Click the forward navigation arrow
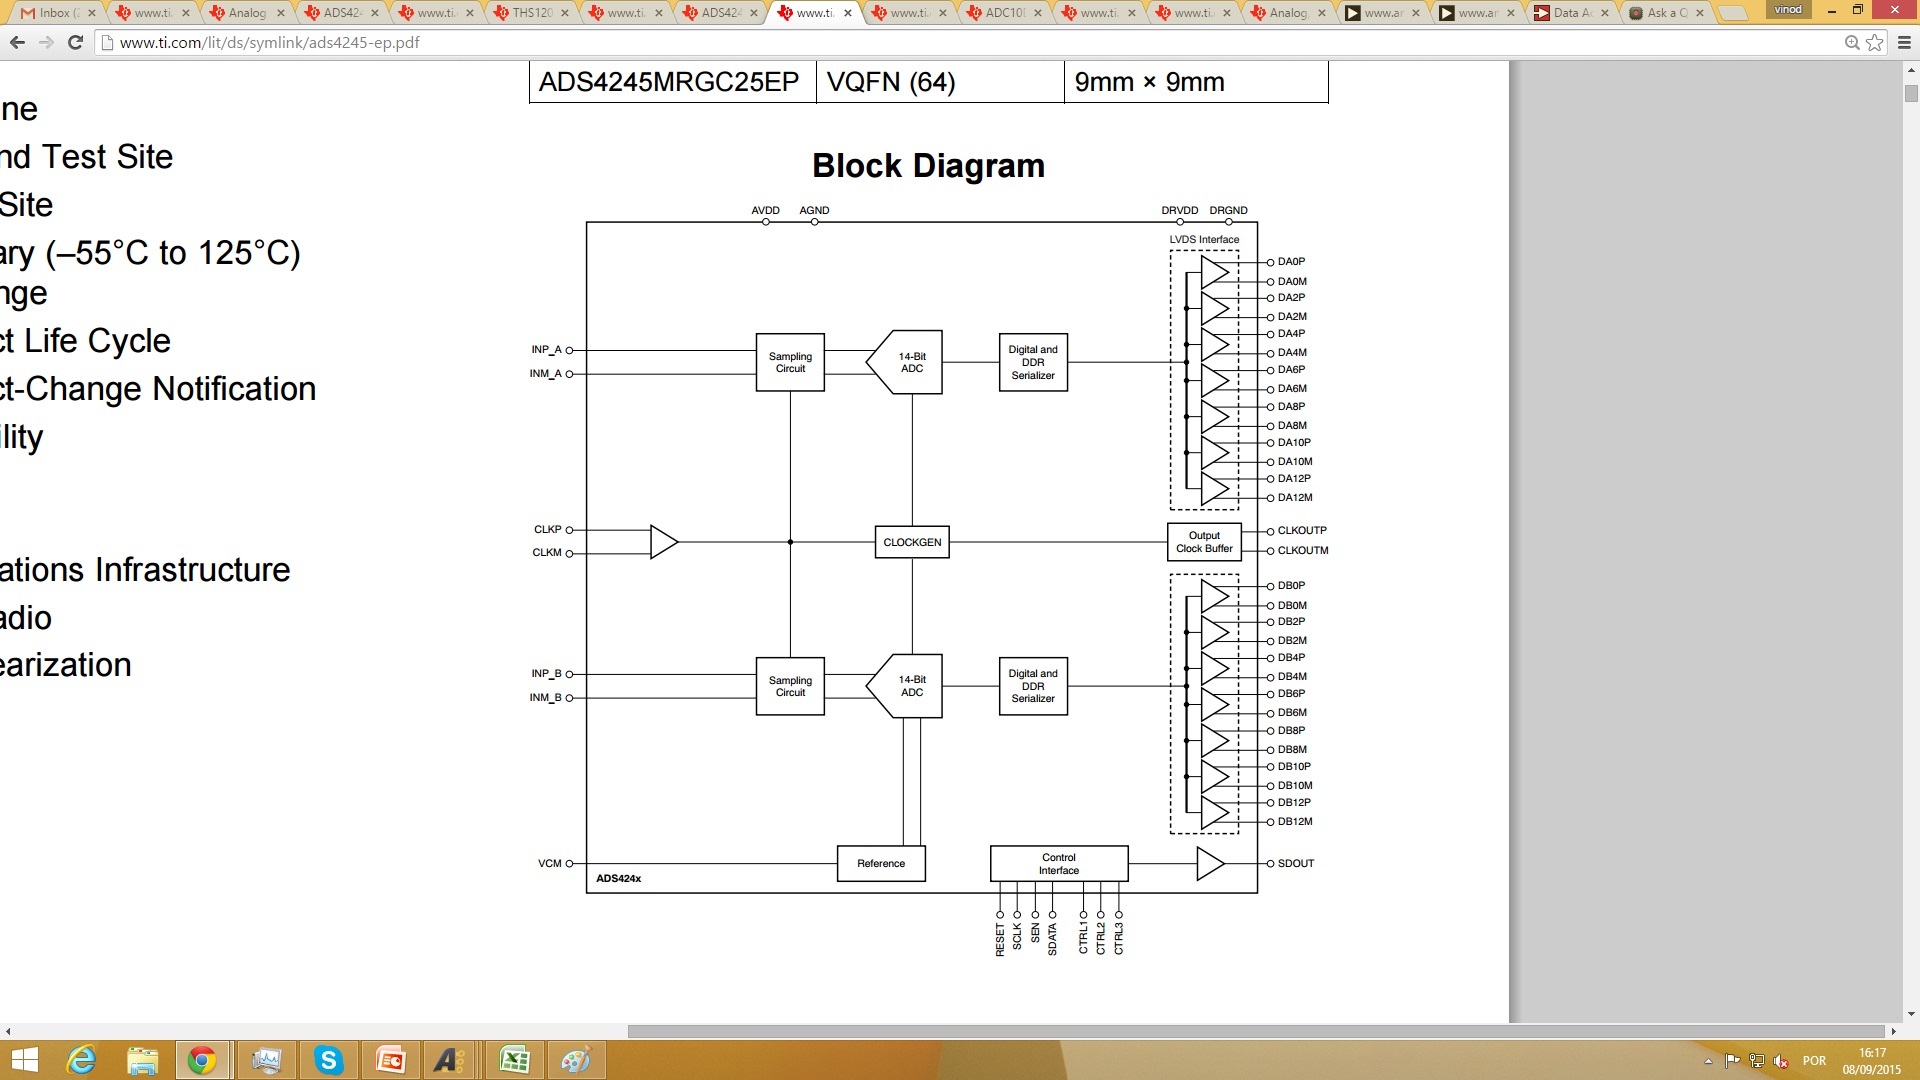This screenshot has width=1920, height=1080. 46,42
